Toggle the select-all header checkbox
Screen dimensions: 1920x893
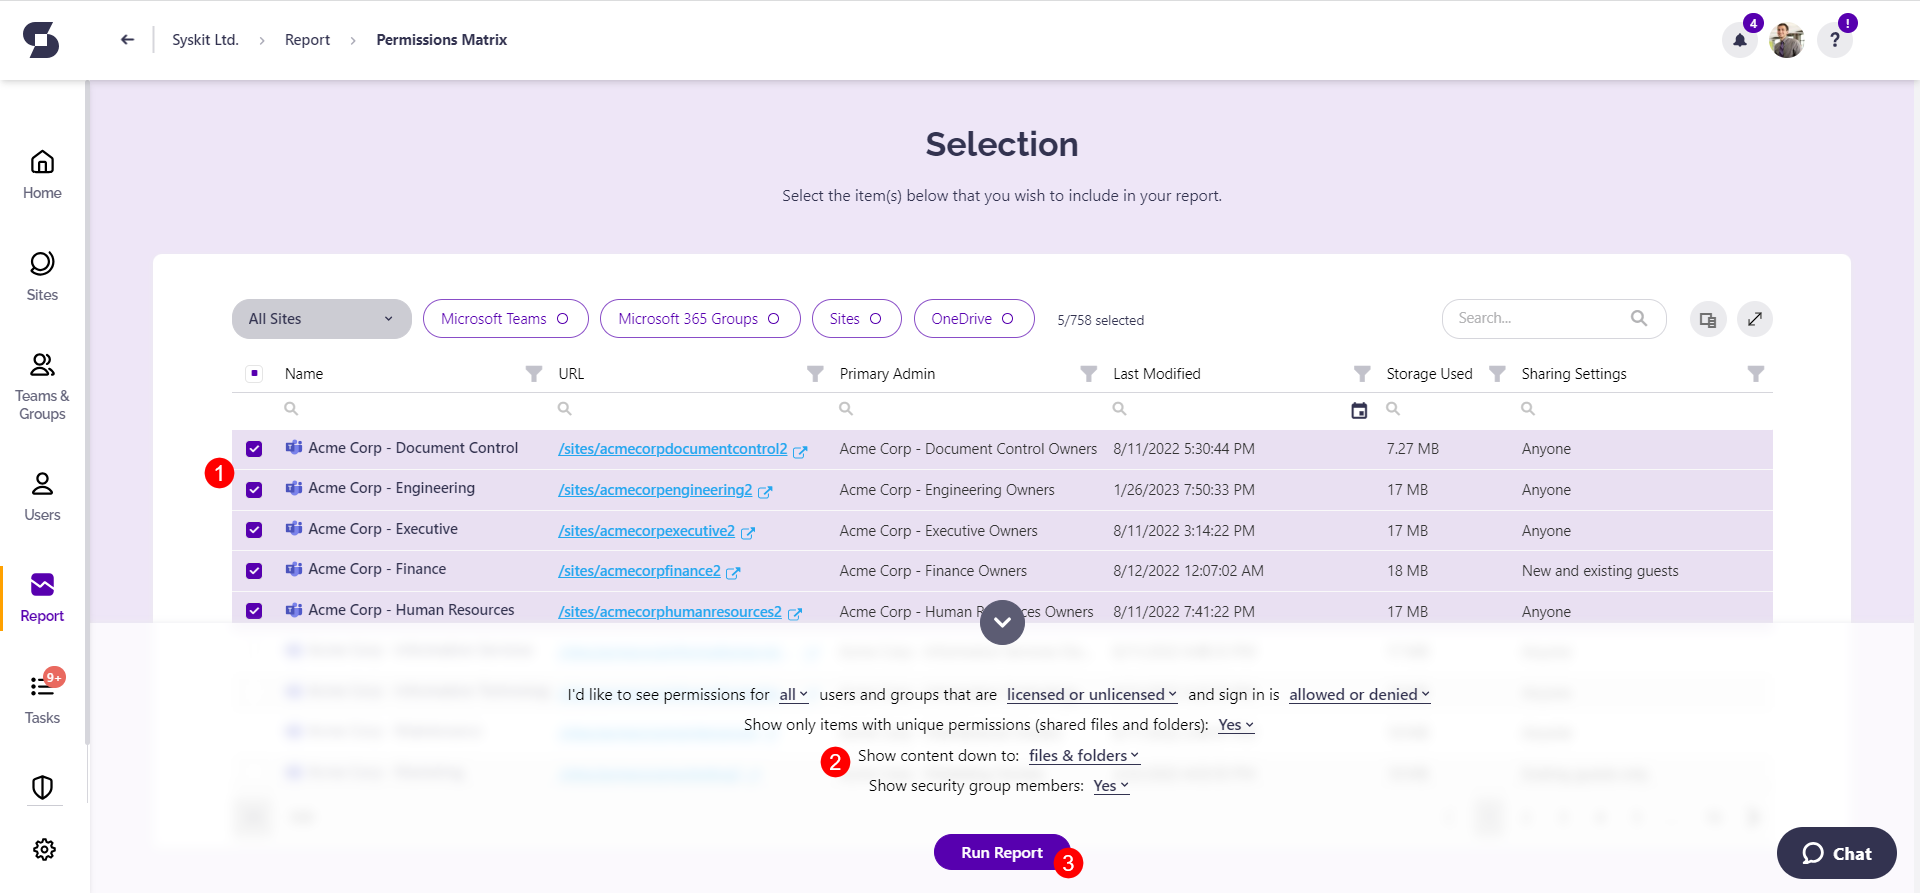[x=254, y=374]
